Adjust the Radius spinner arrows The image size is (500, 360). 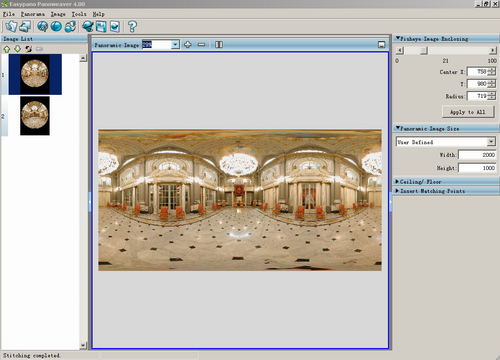click(x=492, y=96)
